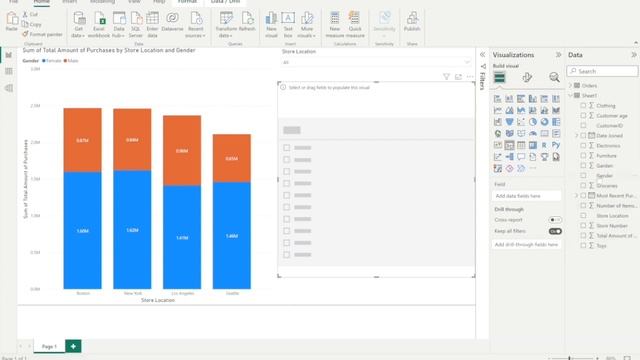
Task: Open the Analytics pane tab with magnifier
Action: click(x=554, y=77)
